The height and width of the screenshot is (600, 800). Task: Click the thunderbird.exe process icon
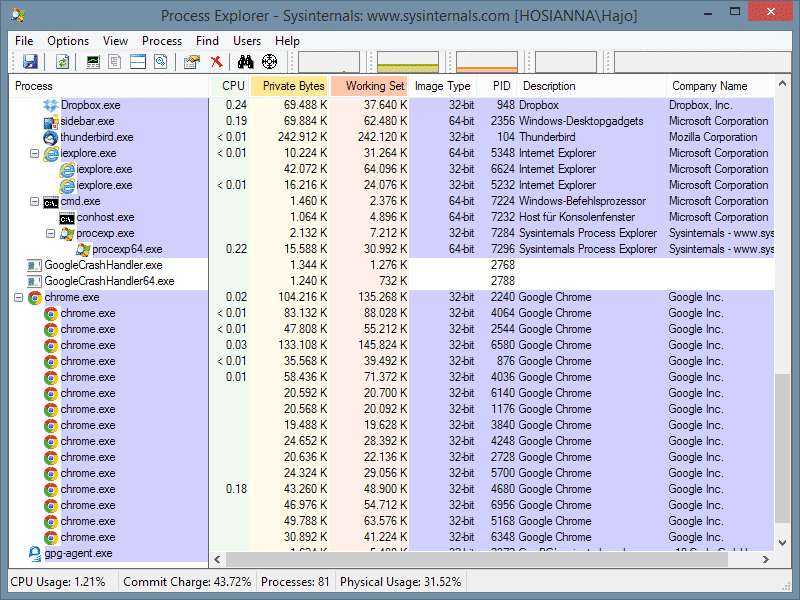(51, 138)
